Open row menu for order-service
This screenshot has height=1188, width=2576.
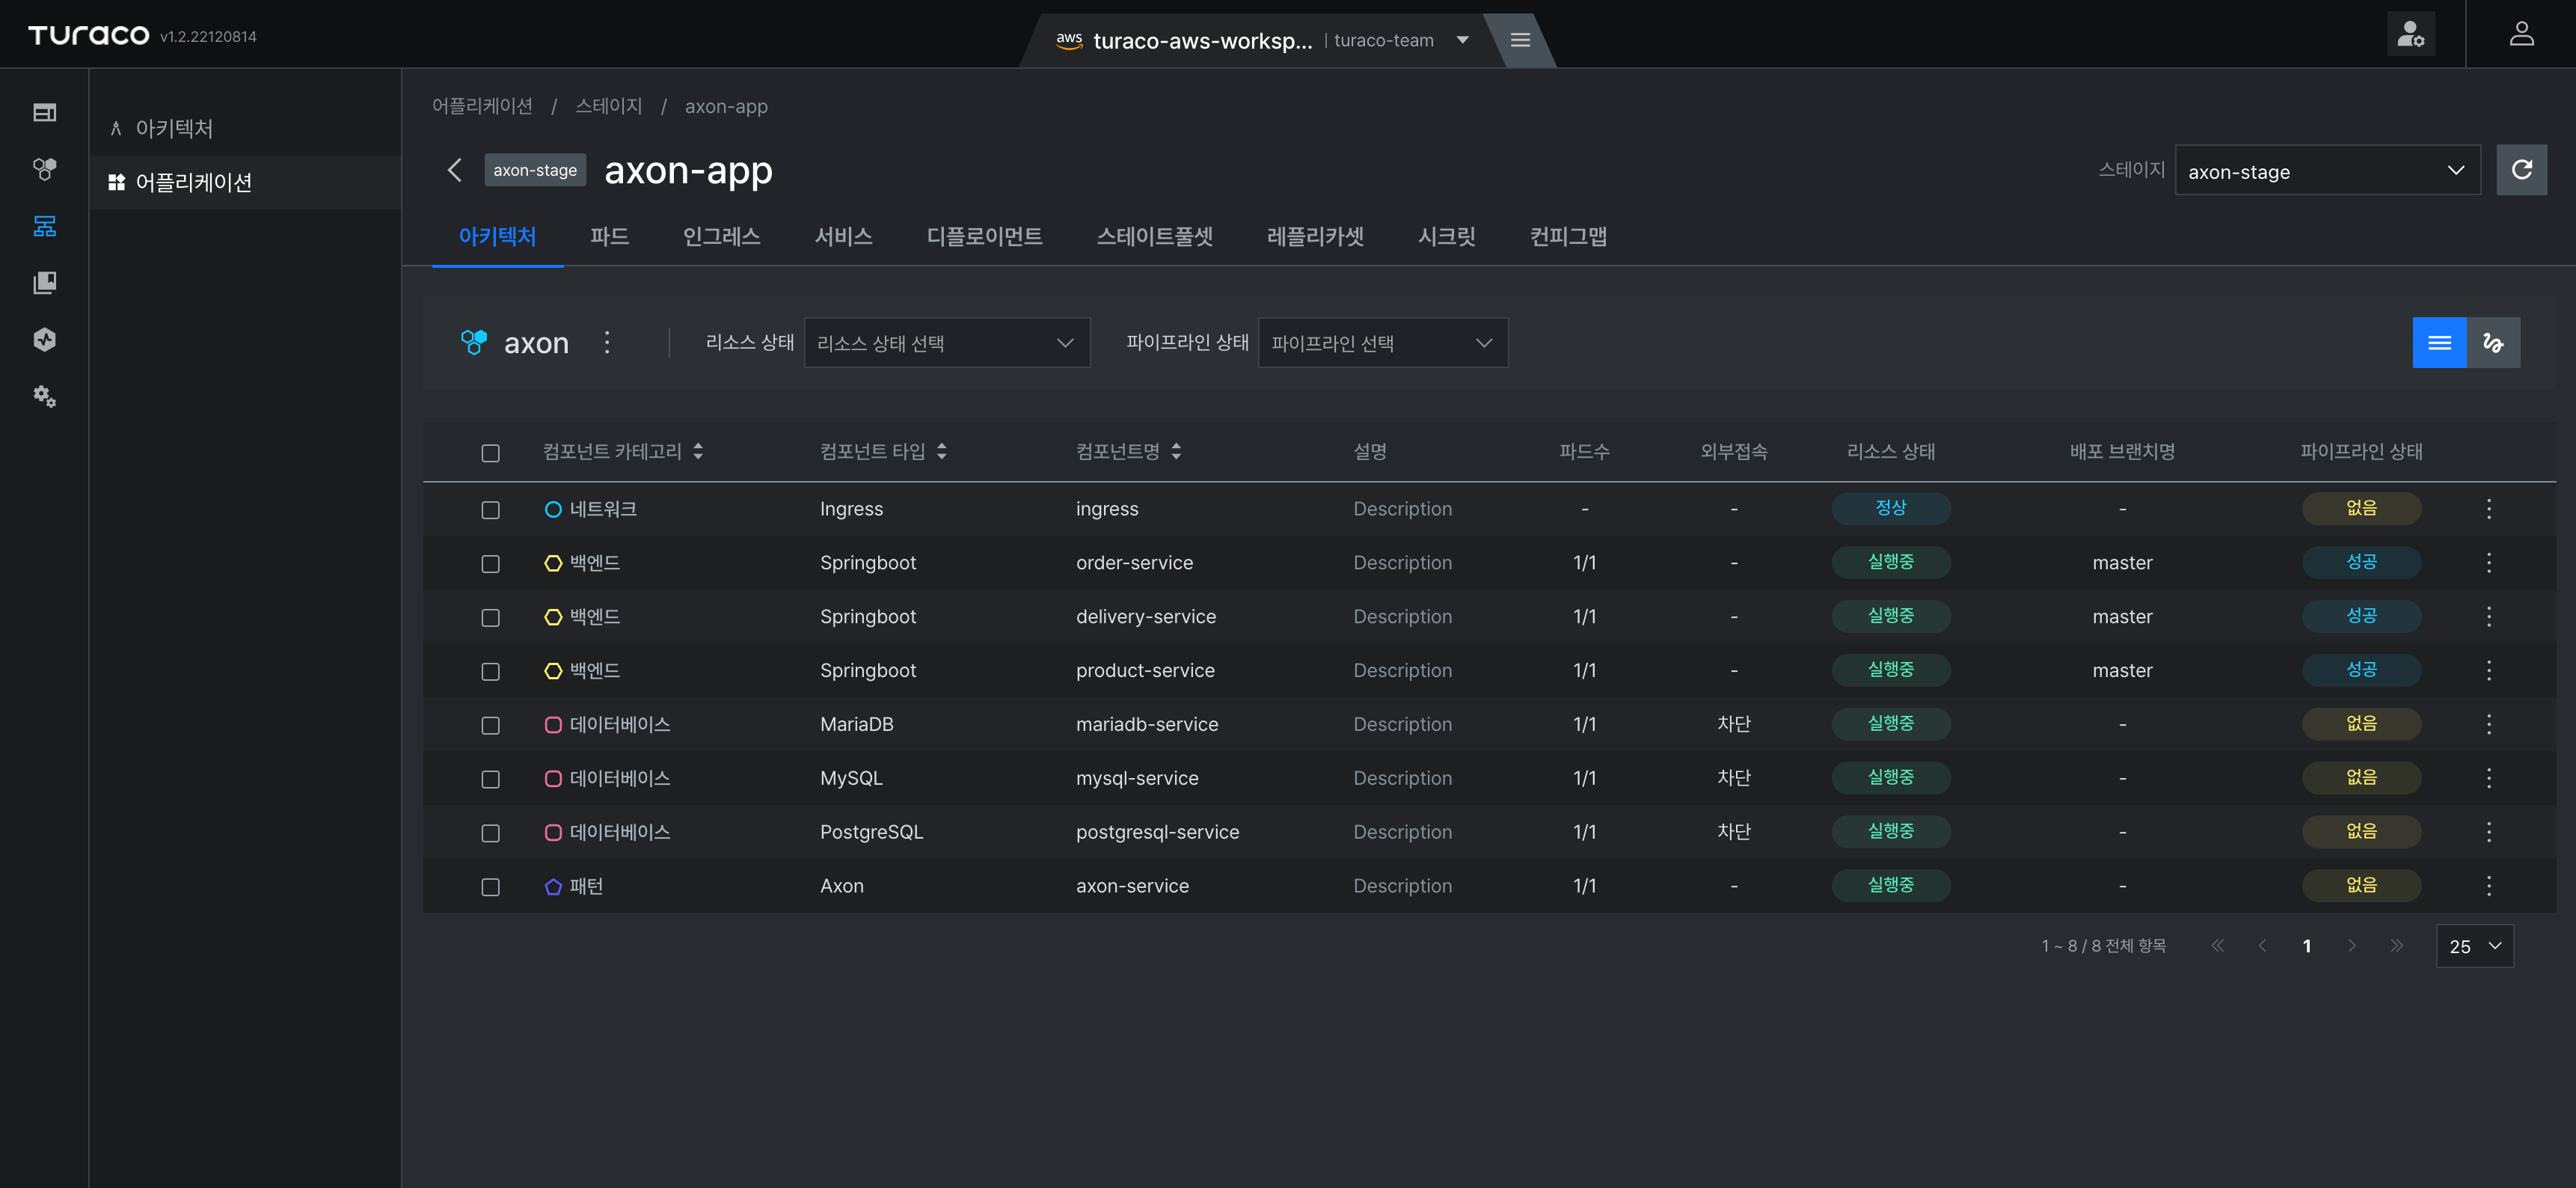(x=2488, y=563)
